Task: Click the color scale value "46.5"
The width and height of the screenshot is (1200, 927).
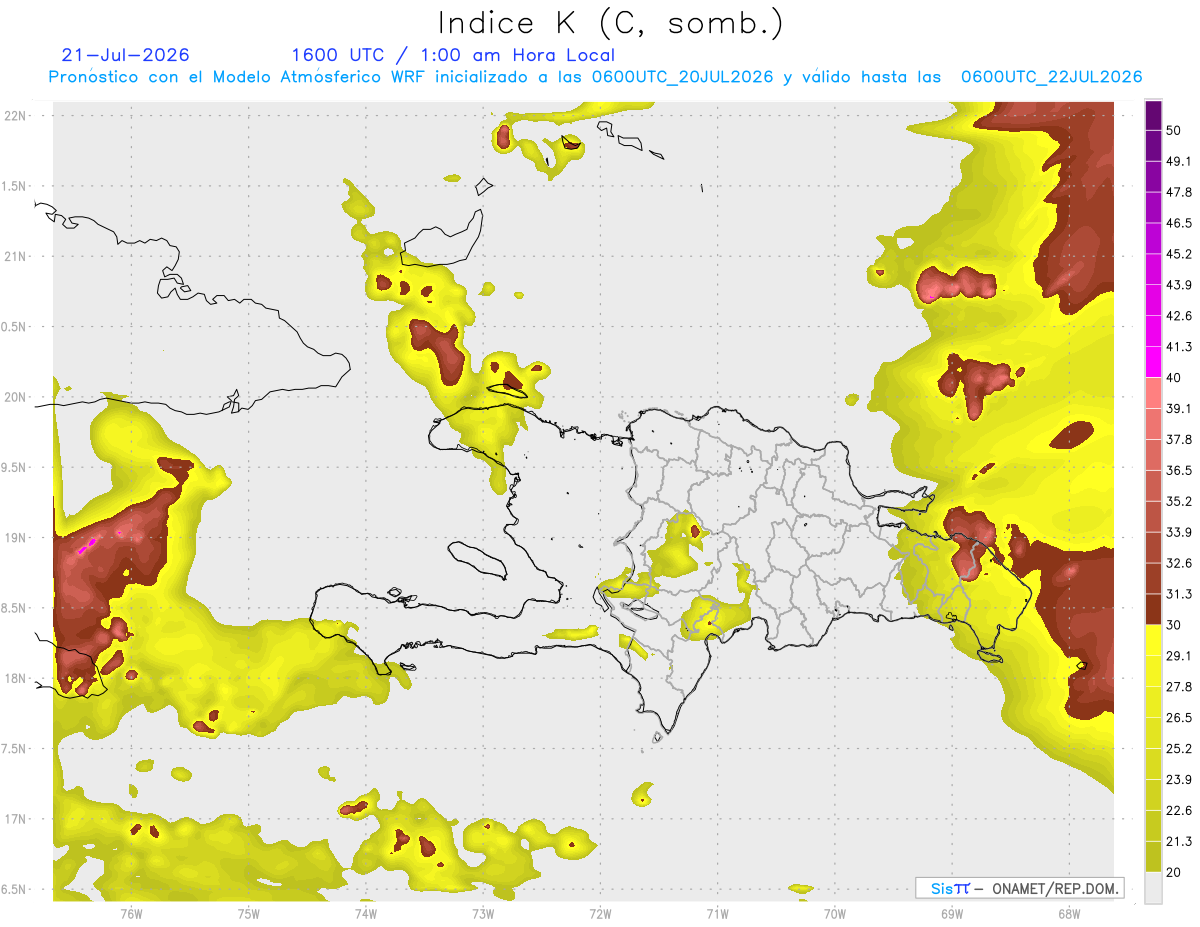Action: (1180, 223)
